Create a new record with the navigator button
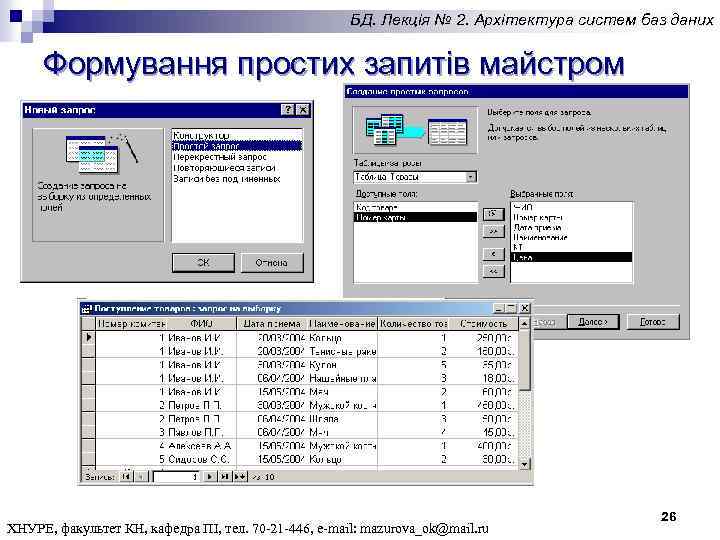Viewport: 720px width, 540px height. pyautogui.click(x=240, y=477)
